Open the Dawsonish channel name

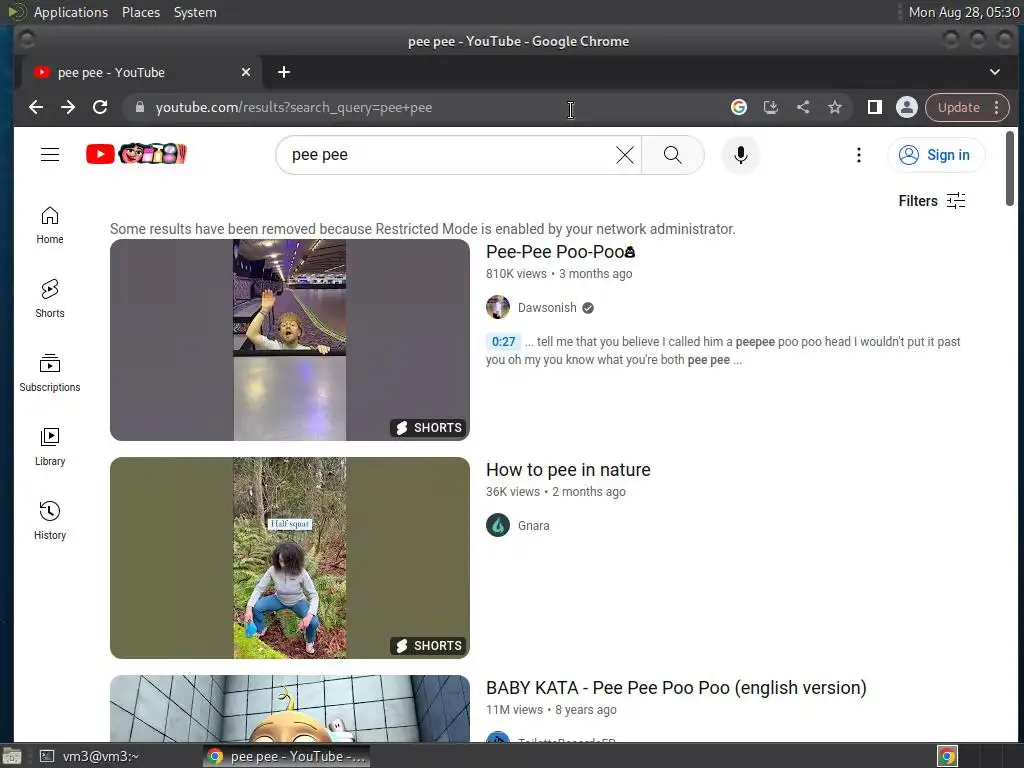(547, 308)
